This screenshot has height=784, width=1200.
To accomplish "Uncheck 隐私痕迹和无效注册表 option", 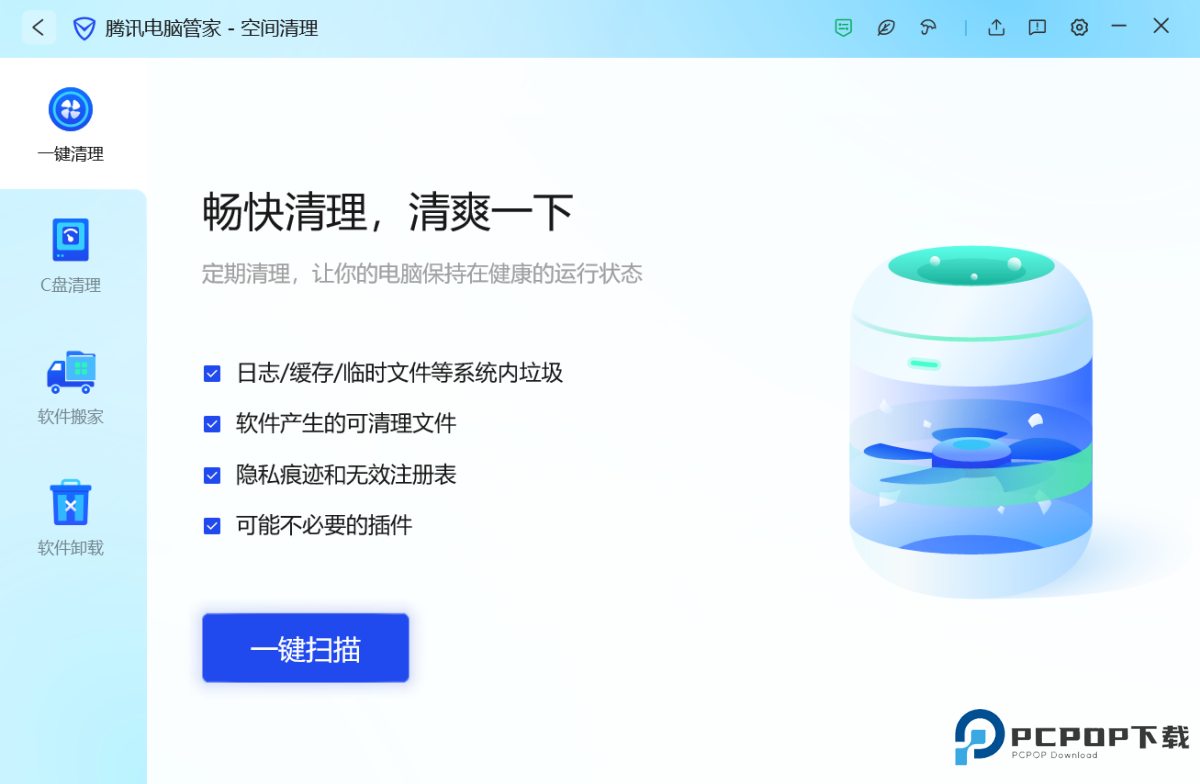I will point(212,475).
